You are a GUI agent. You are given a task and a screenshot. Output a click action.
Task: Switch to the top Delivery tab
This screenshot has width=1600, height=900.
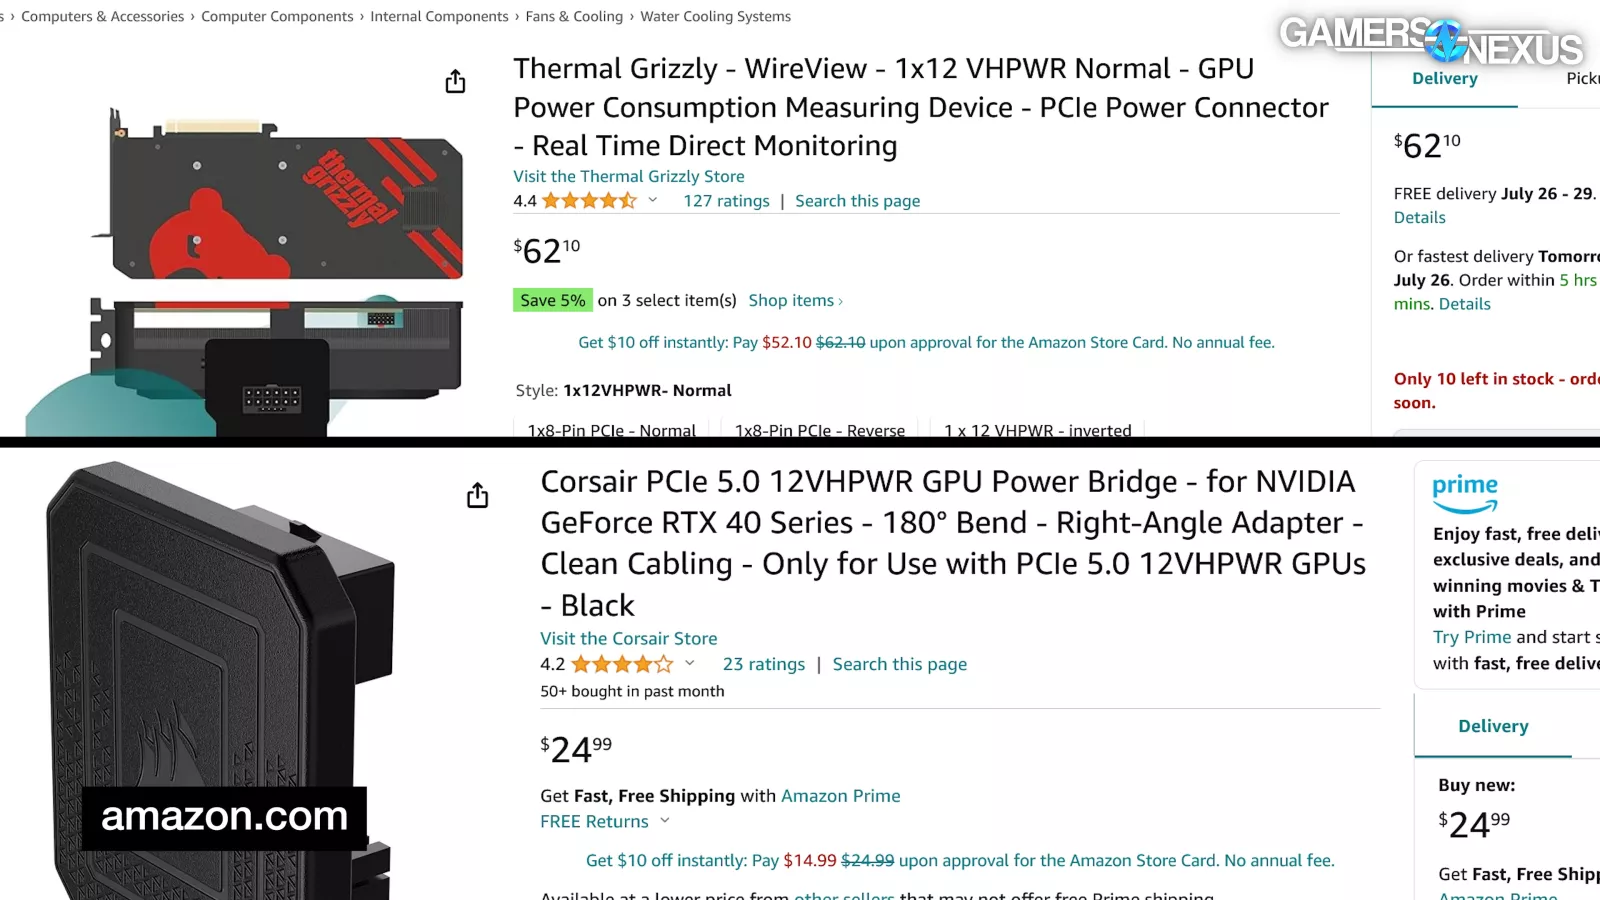1444,78
